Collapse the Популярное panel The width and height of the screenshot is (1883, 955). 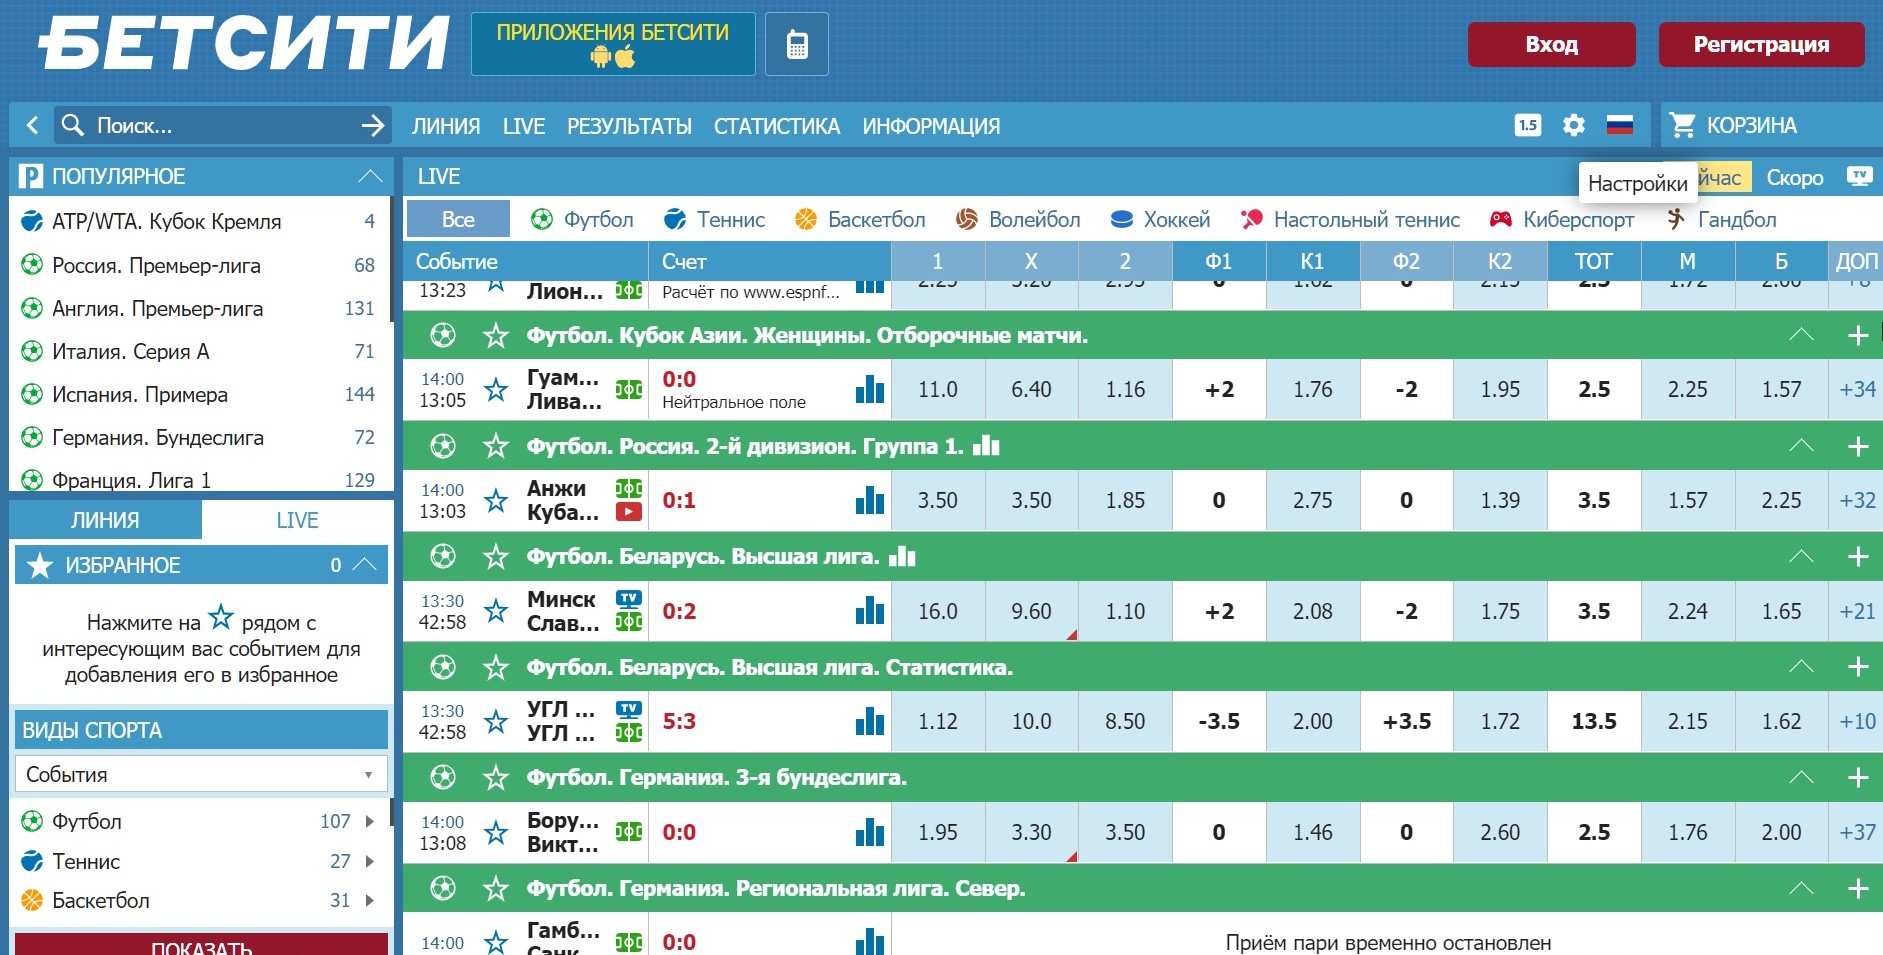point(370,176)
